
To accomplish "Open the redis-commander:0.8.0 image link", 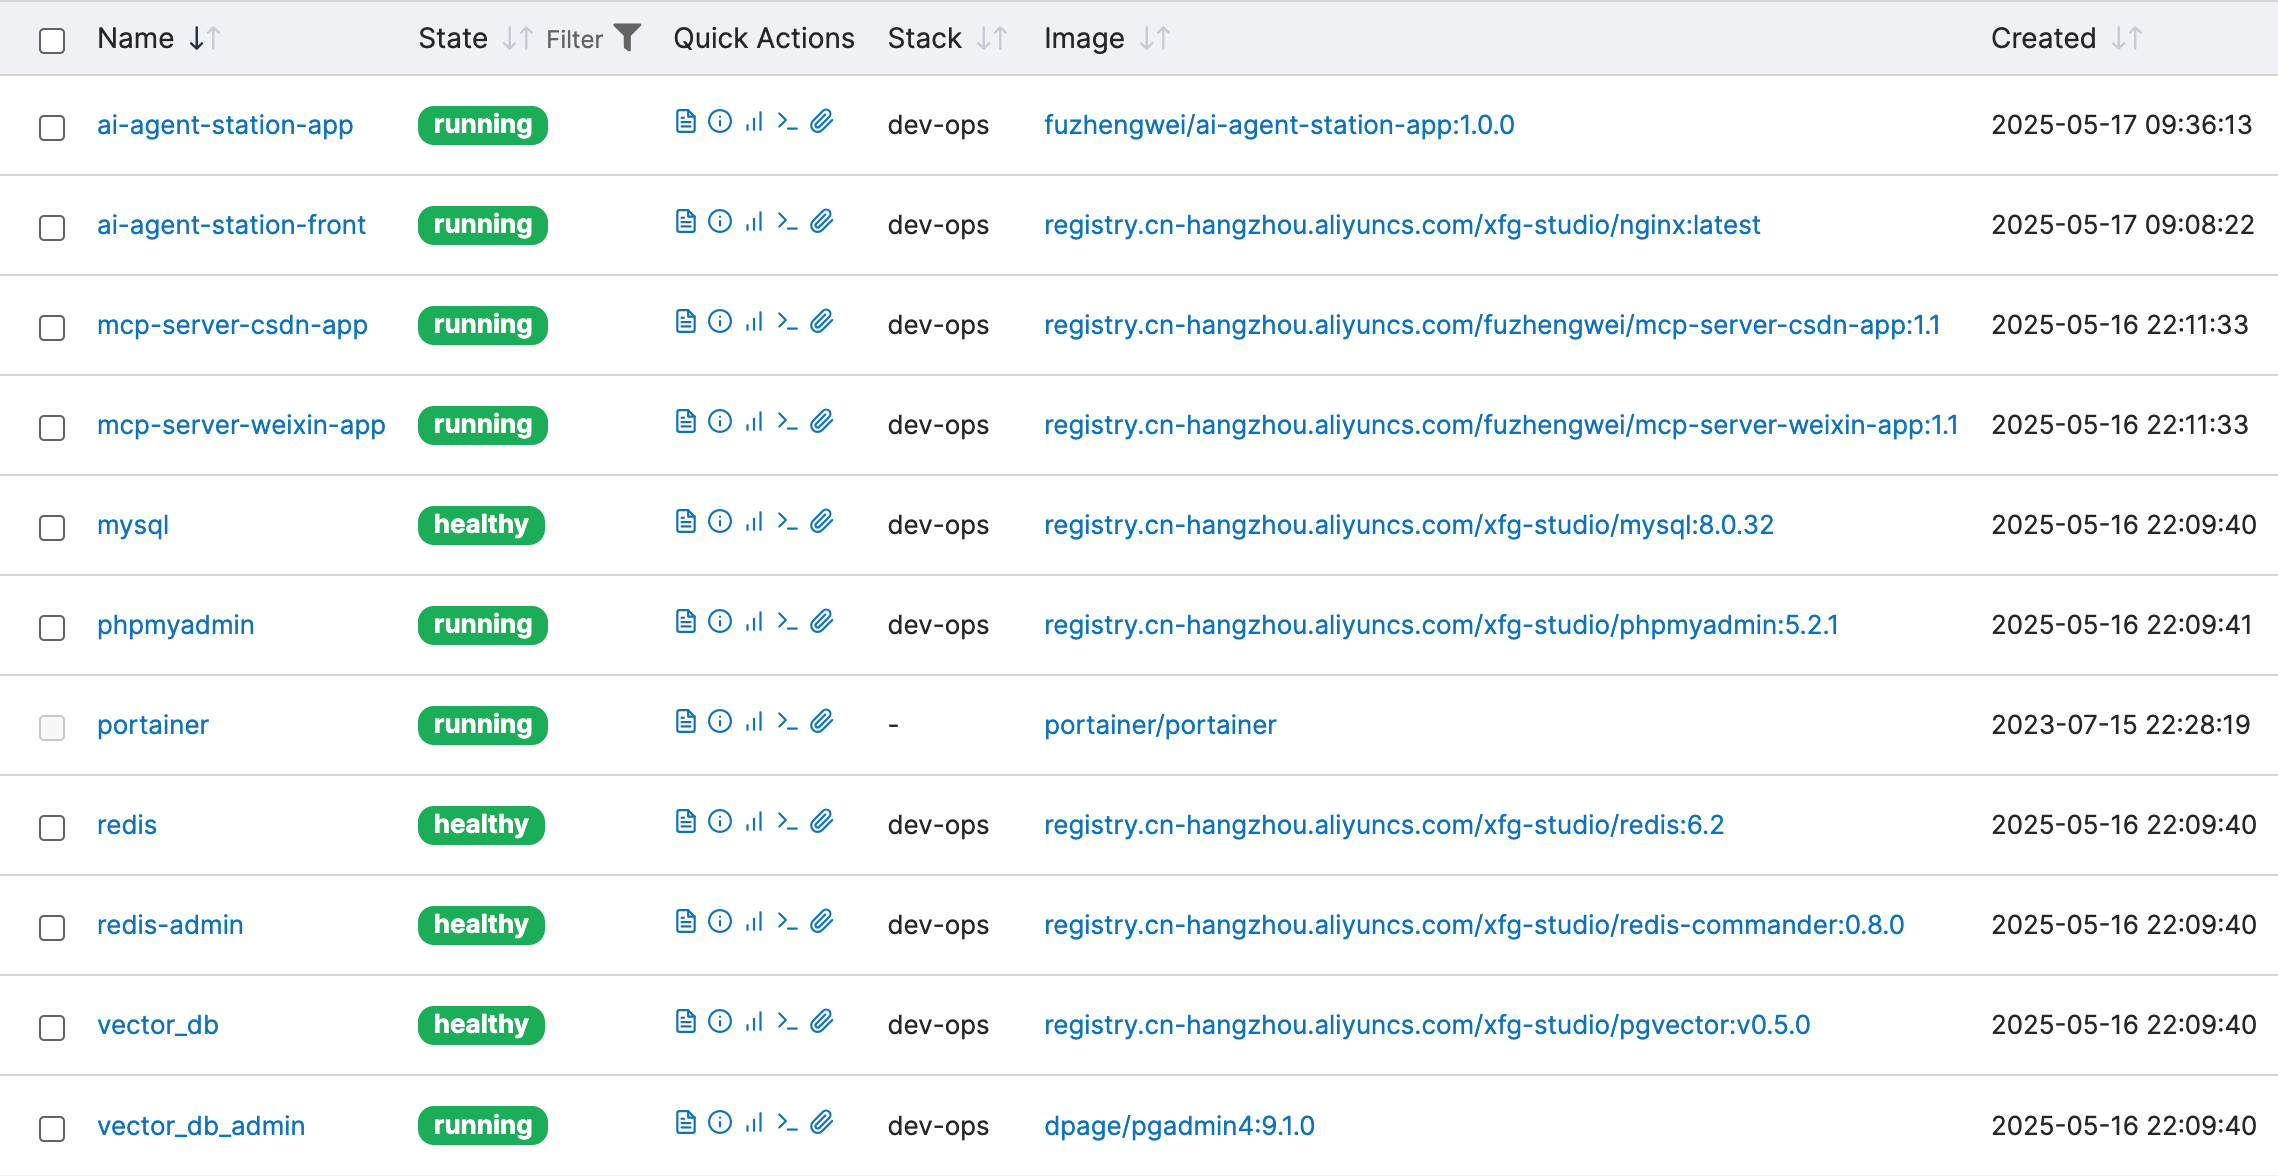I will (x=1474, y=925).
